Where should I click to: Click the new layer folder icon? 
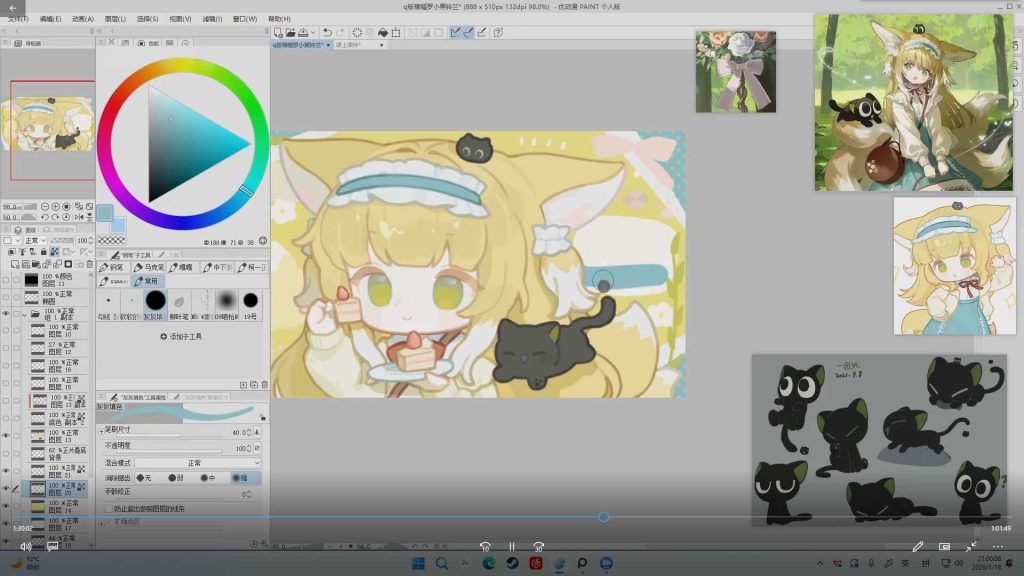36,264
